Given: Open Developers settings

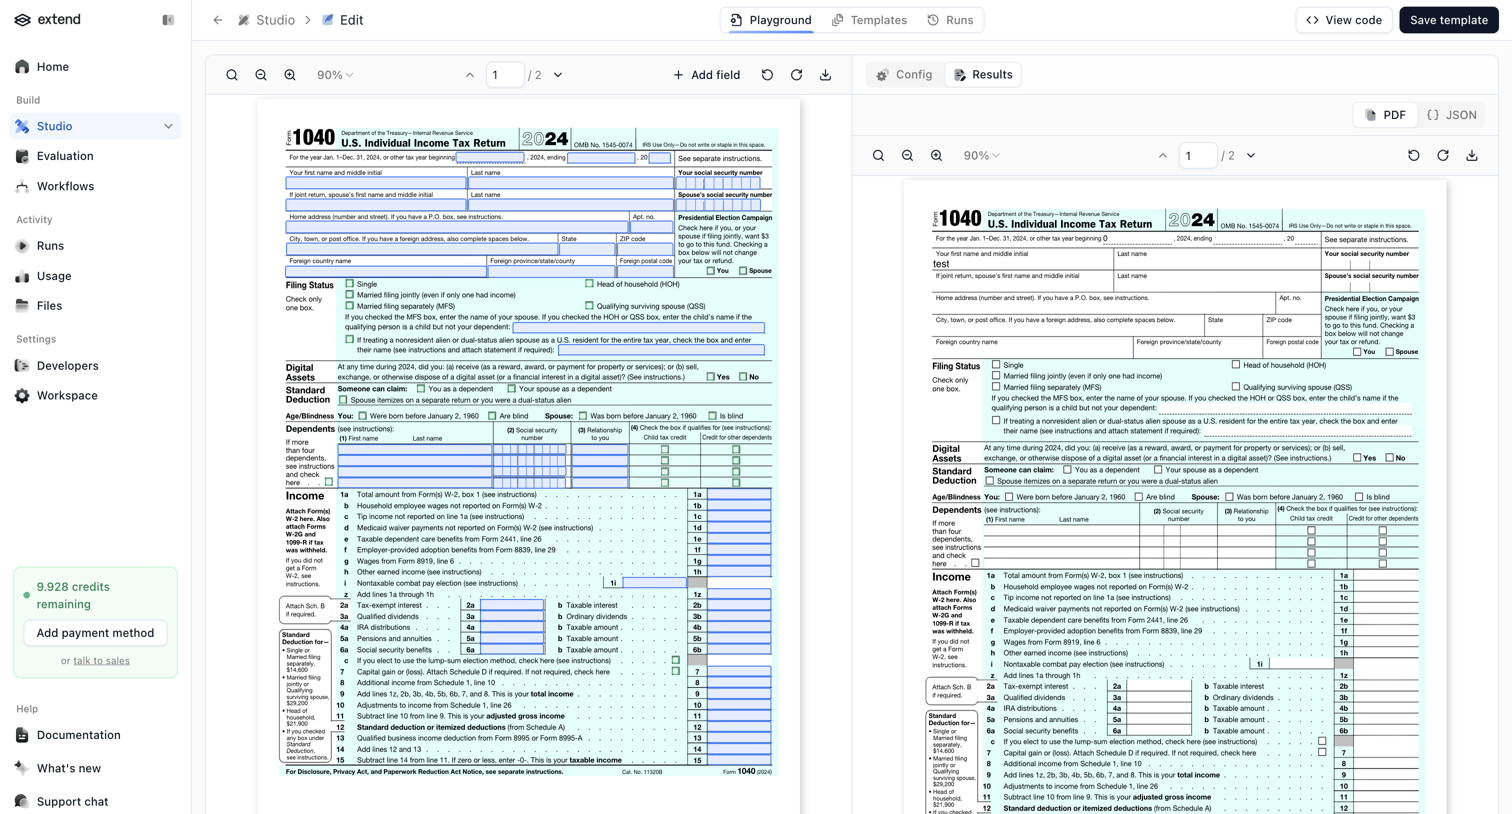Looking at the screenshot, I should [96, 366].
